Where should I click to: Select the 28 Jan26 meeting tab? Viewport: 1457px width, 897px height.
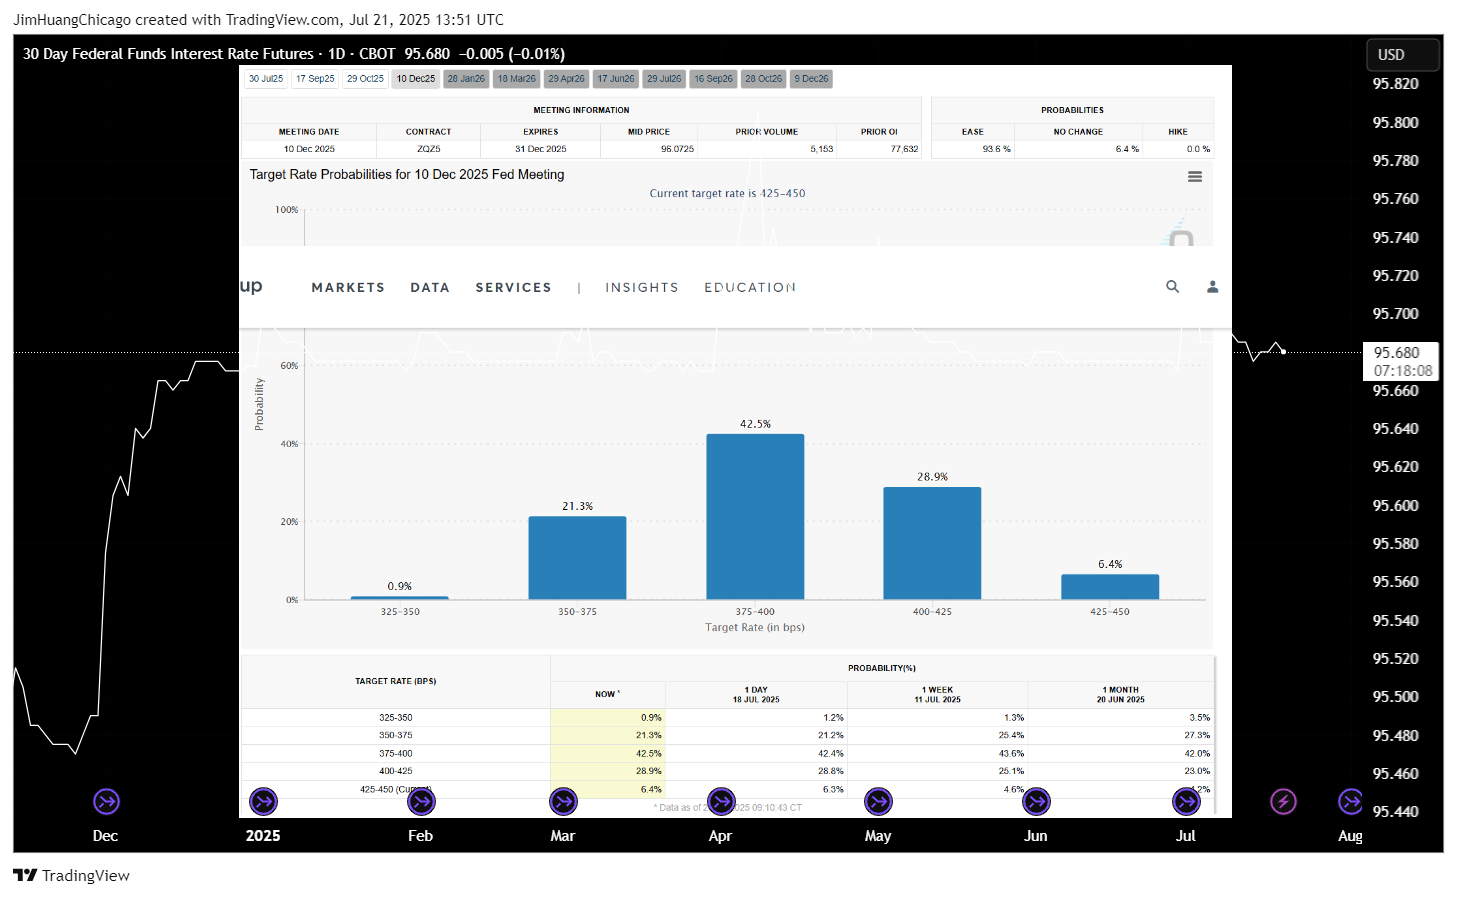pyautogui.click(x=466, y=79)
